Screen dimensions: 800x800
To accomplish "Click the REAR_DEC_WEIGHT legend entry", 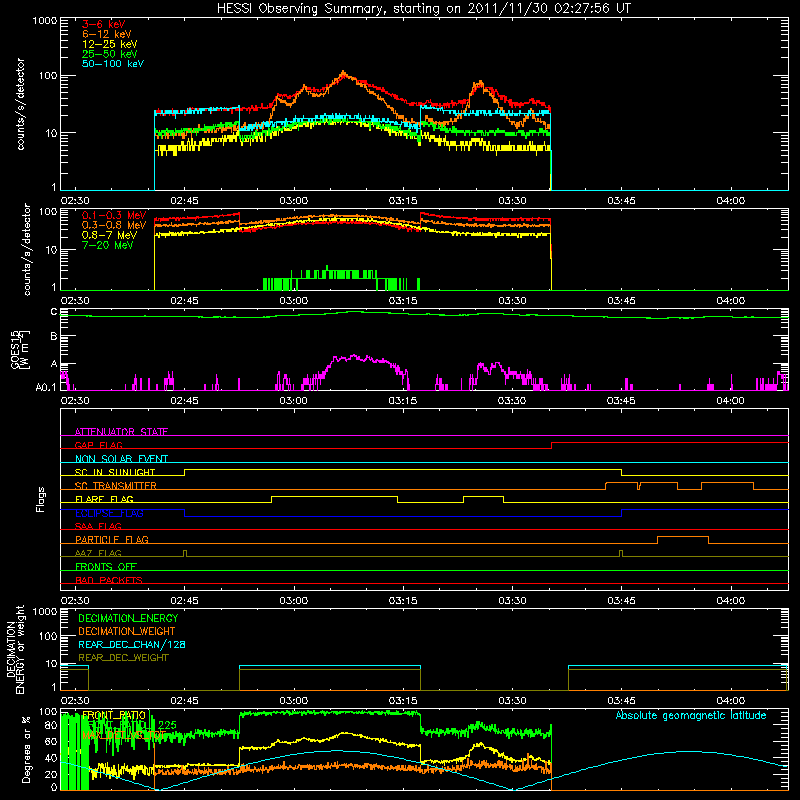I will [123, 658].
